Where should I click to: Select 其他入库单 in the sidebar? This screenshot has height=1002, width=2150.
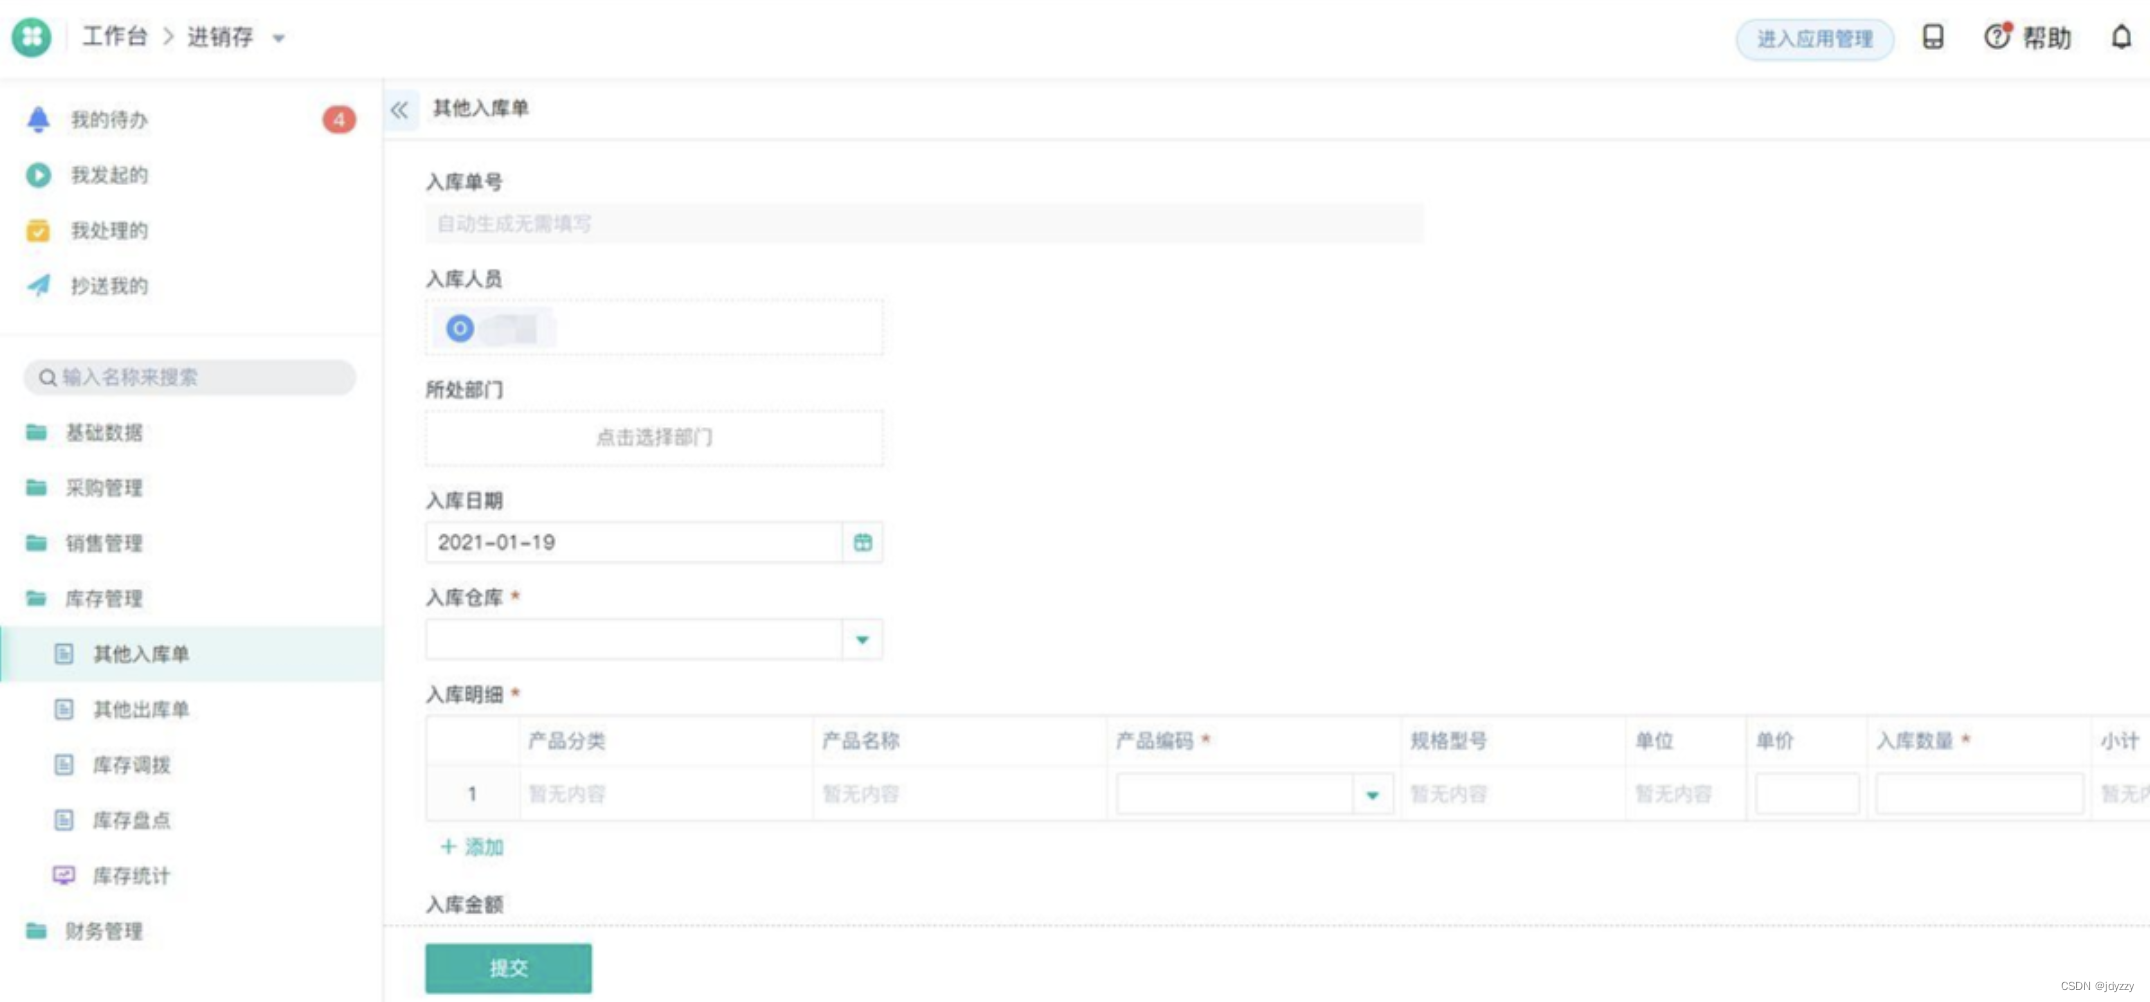pos(192,654)
